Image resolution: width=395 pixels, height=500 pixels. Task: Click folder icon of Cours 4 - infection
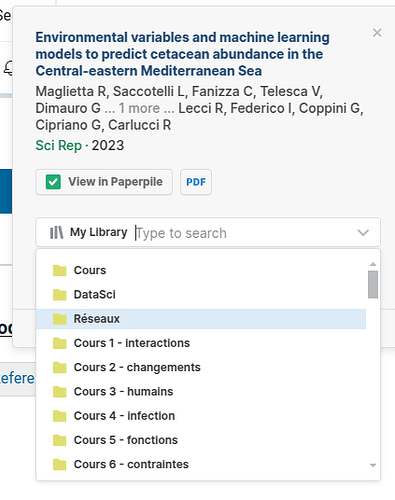pos(60,416)
